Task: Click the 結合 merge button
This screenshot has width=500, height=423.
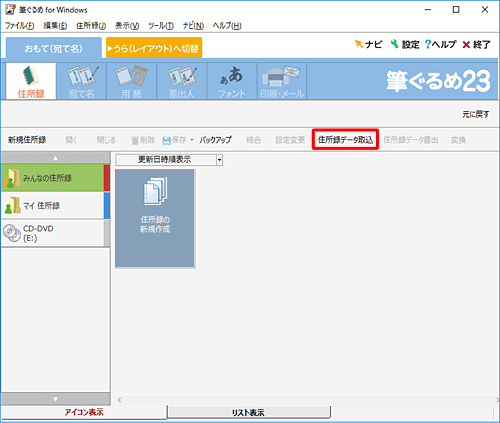Action: pyautogui.click(x=253, y=140)
